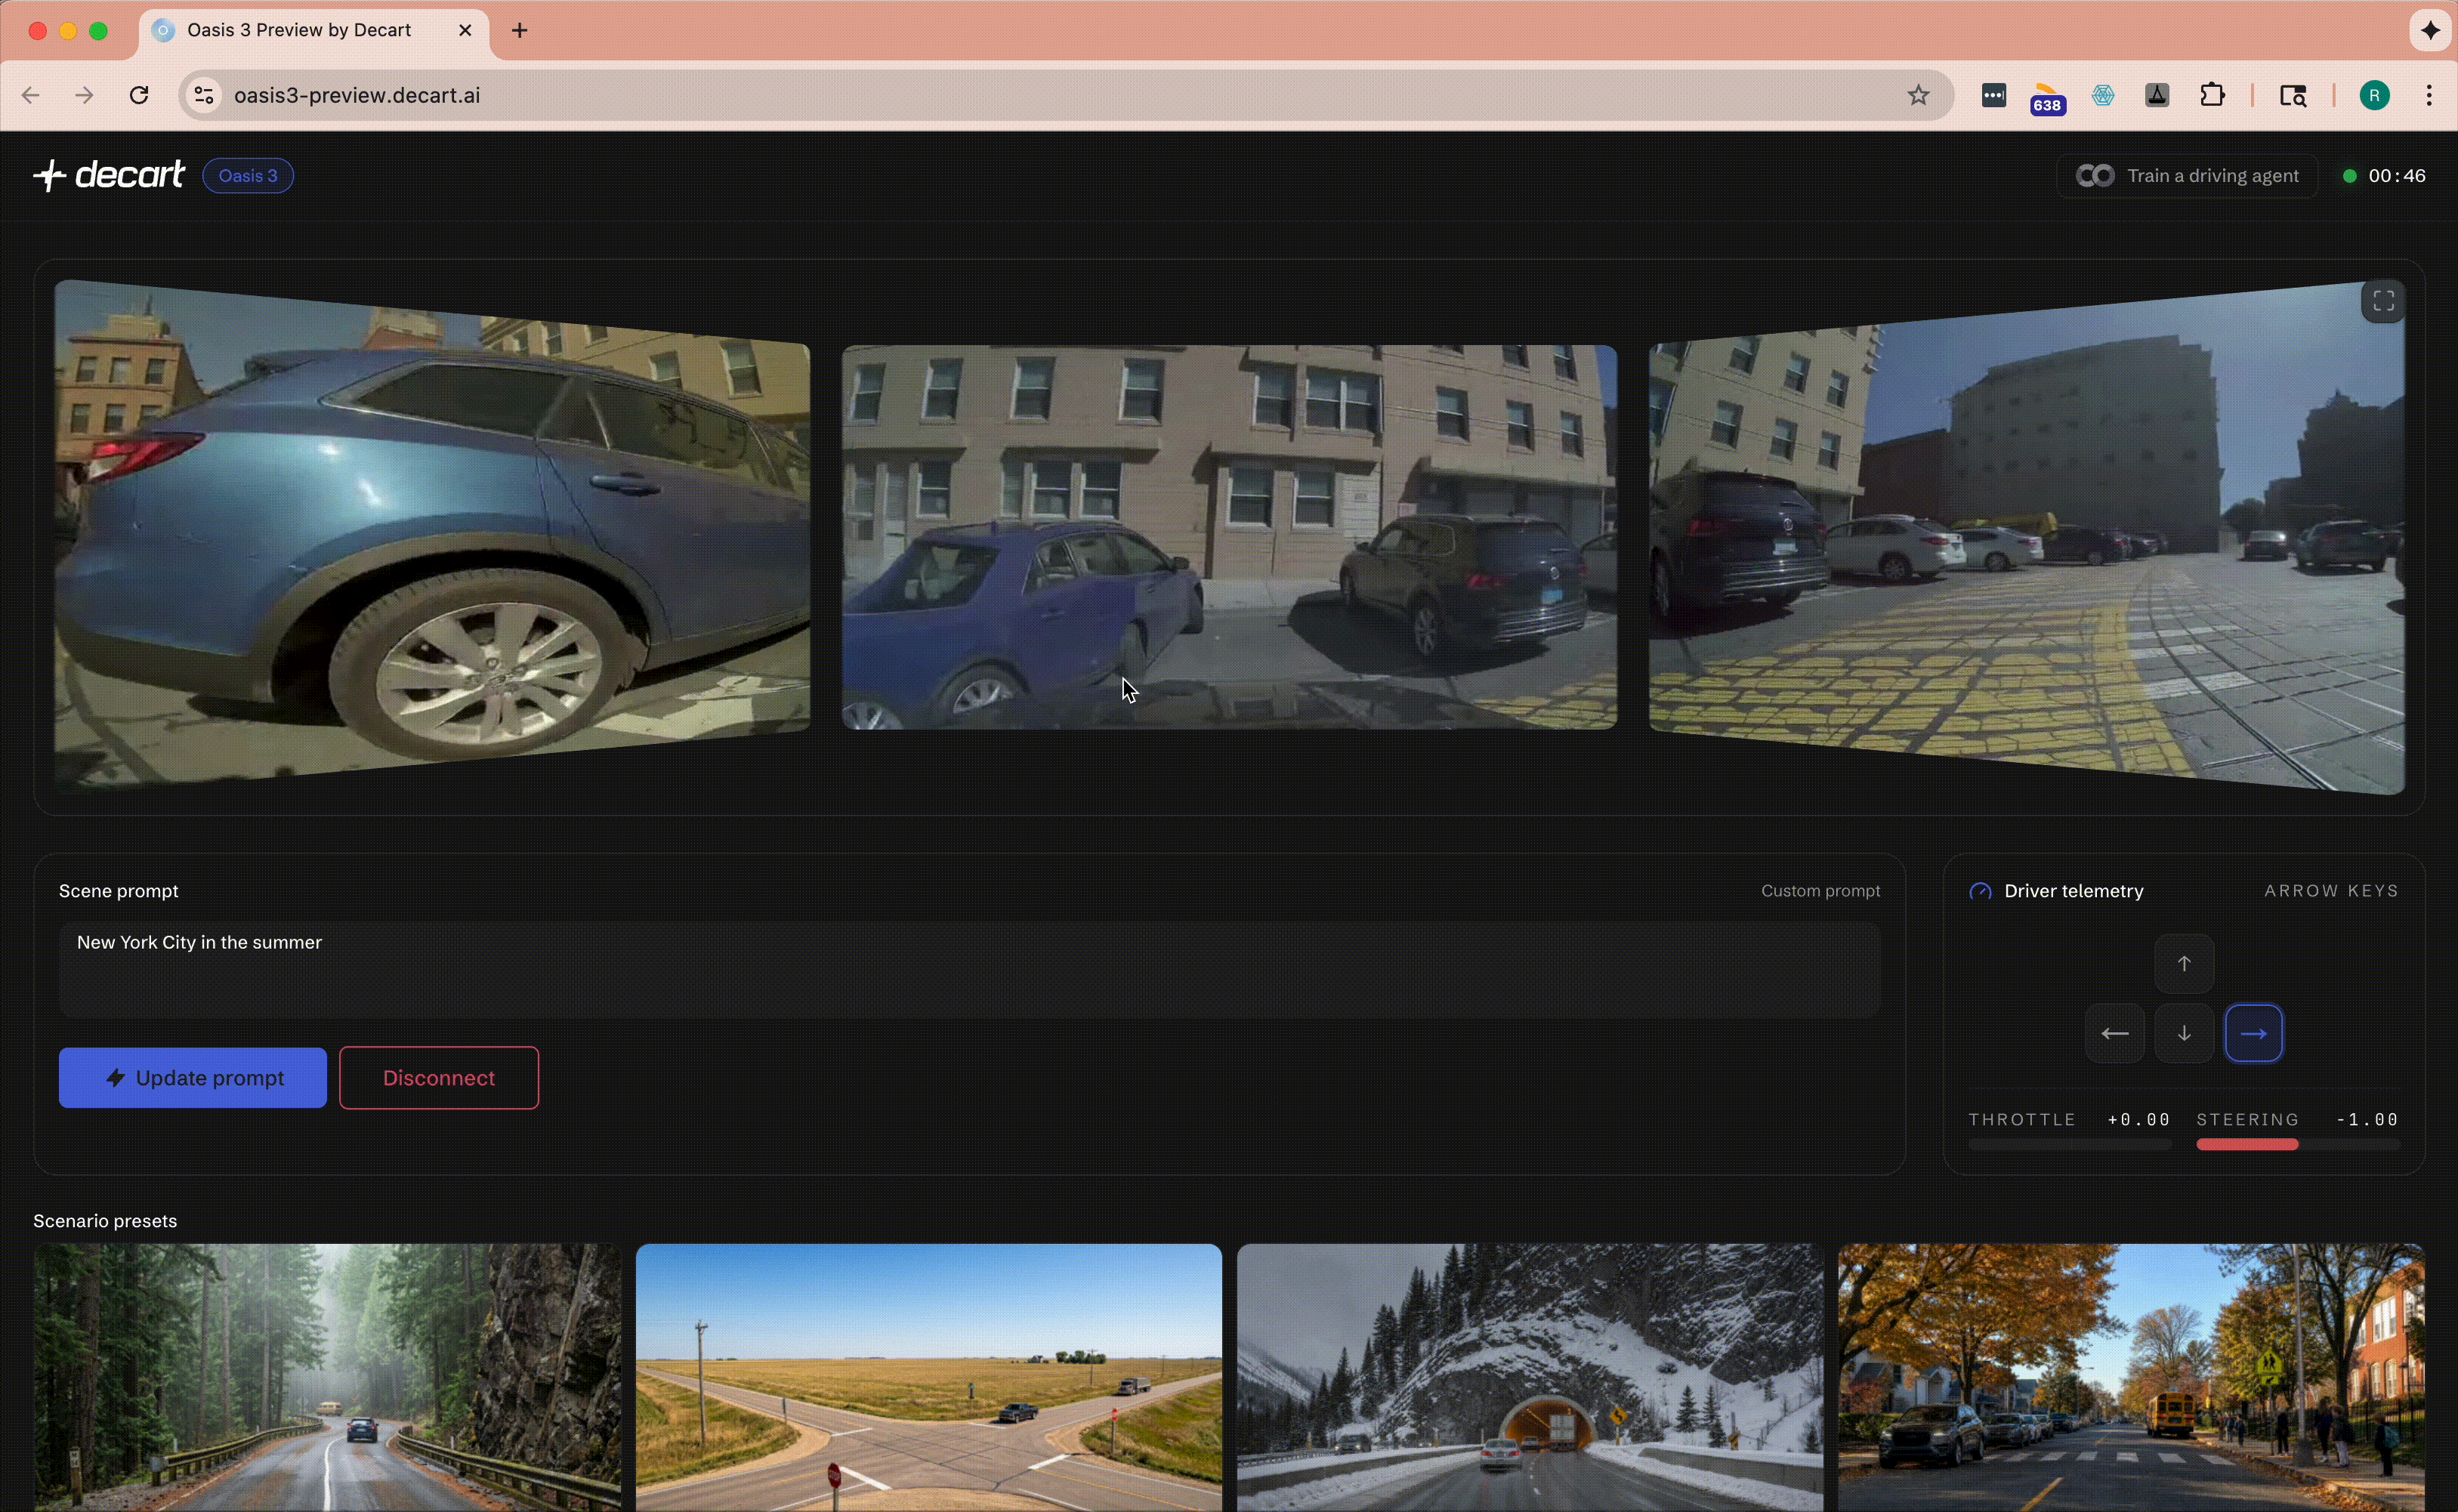The height and width of the screenshot is (1512, 2458).
Task: Click the first dark extension icon in toolbar
Action: [1993, 96]
